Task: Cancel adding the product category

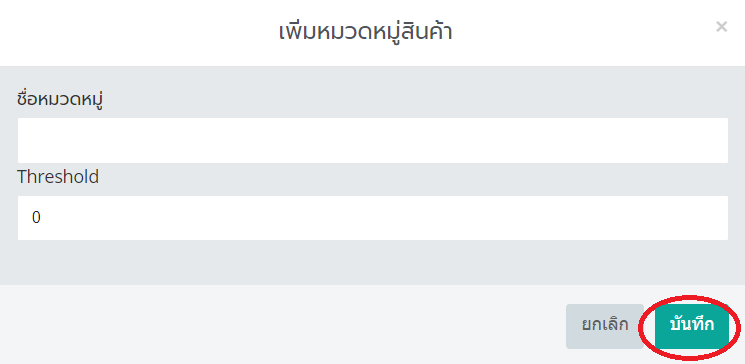Action: point(605,326)
